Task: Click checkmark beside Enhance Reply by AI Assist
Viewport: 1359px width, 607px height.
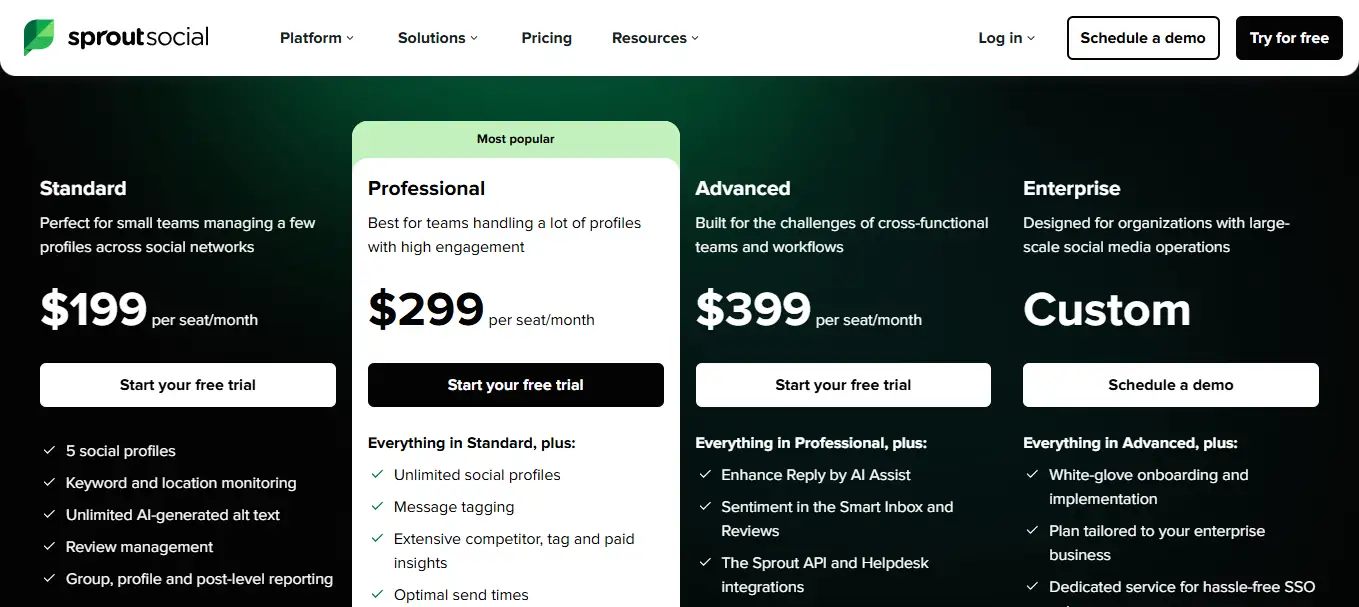Action: coord(704,475)
